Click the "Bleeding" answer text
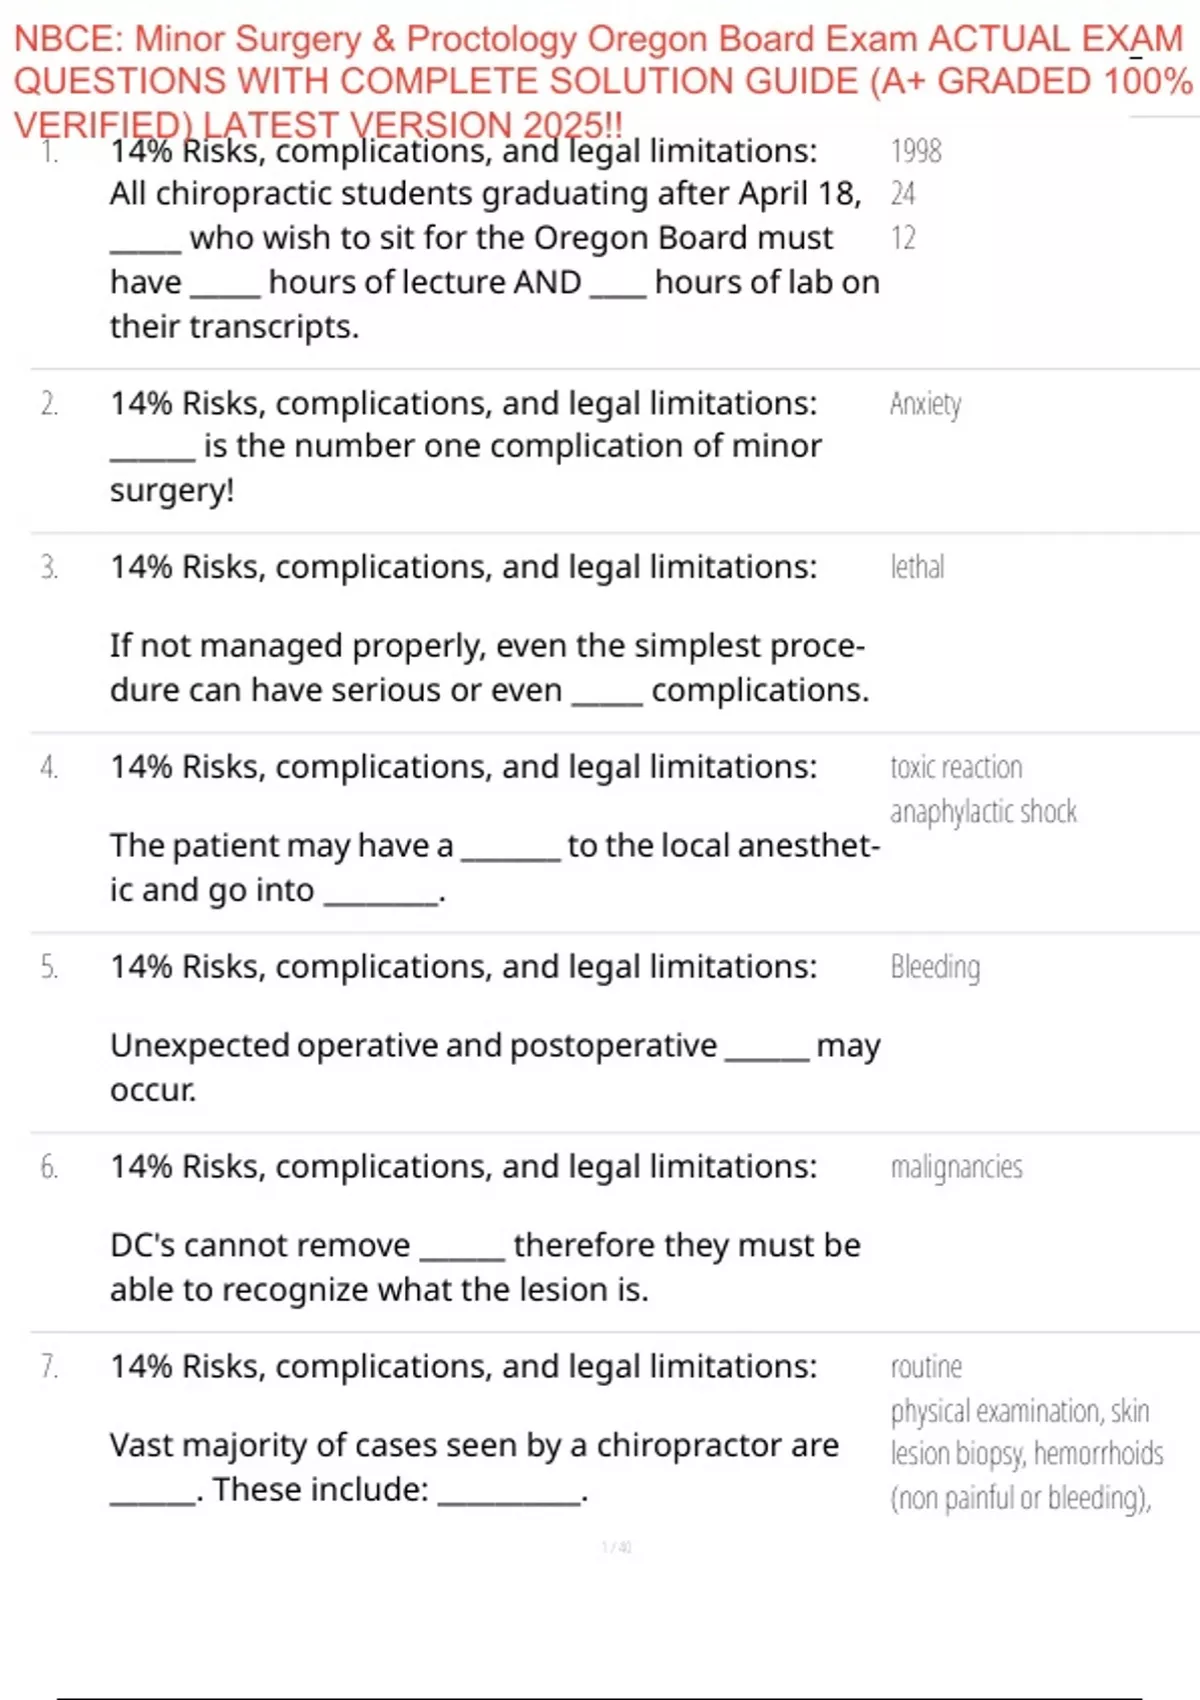Screen dimensions: 1200x1700 click(935, 967)
